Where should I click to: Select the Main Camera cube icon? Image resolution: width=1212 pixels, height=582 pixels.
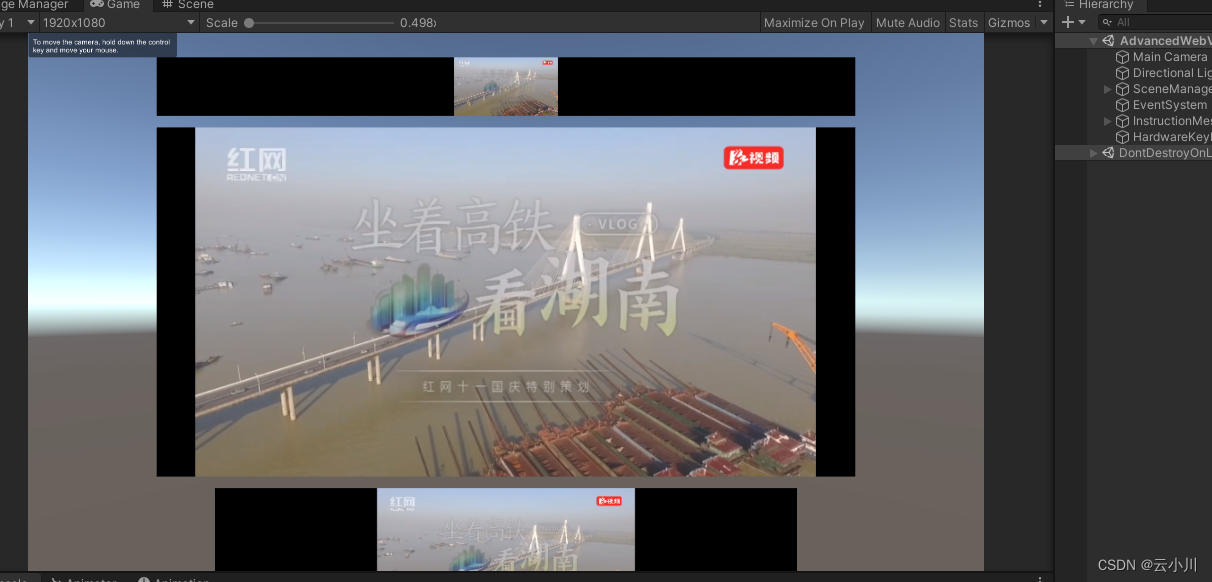(x=1121, y=56)
